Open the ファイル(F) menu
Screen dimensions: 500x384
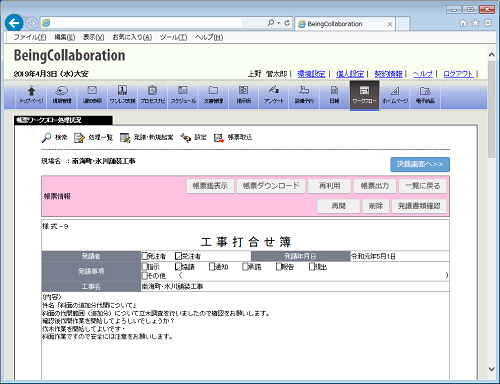click(x=30, y=37)
